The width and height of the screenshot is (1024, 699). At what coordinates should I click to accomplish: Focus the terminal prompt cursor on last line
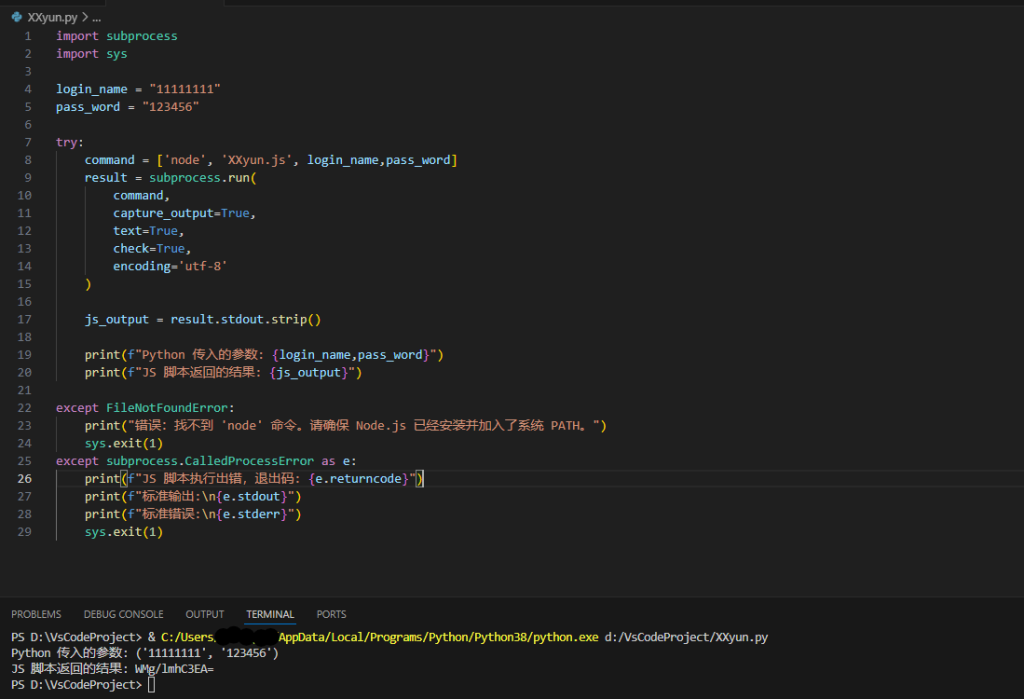(x=151, y=685)
